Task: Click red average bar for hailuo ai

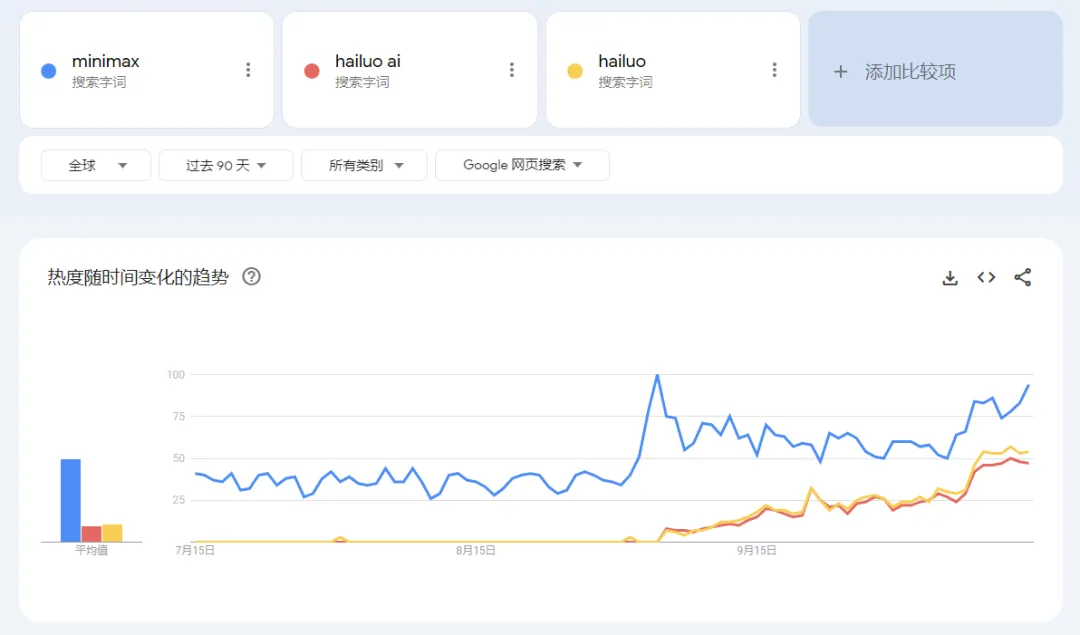Action: pos(92,534)
